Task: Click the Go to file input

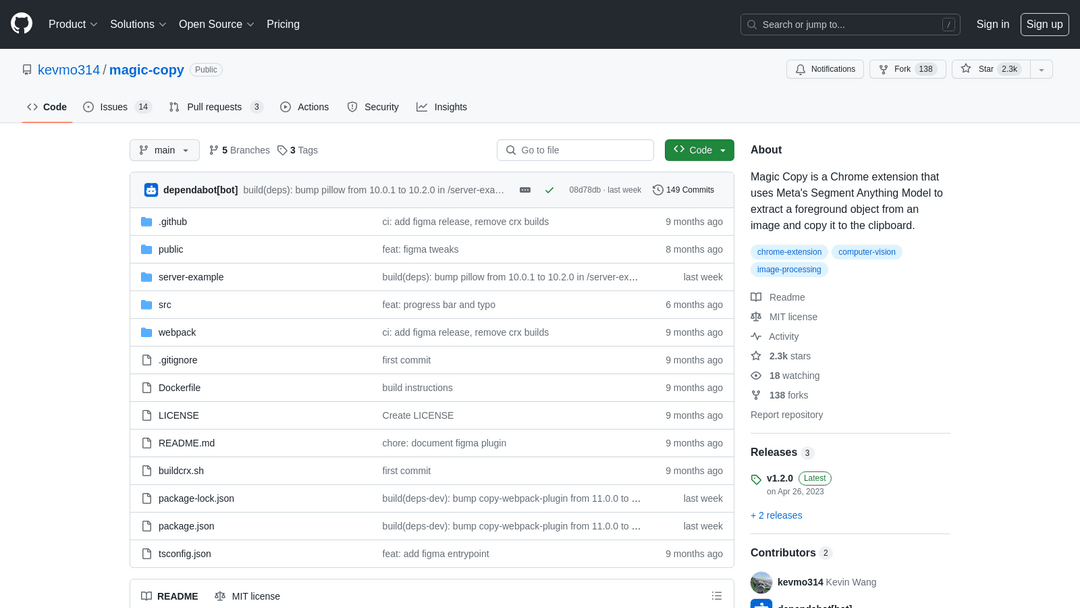Action: 575,150
